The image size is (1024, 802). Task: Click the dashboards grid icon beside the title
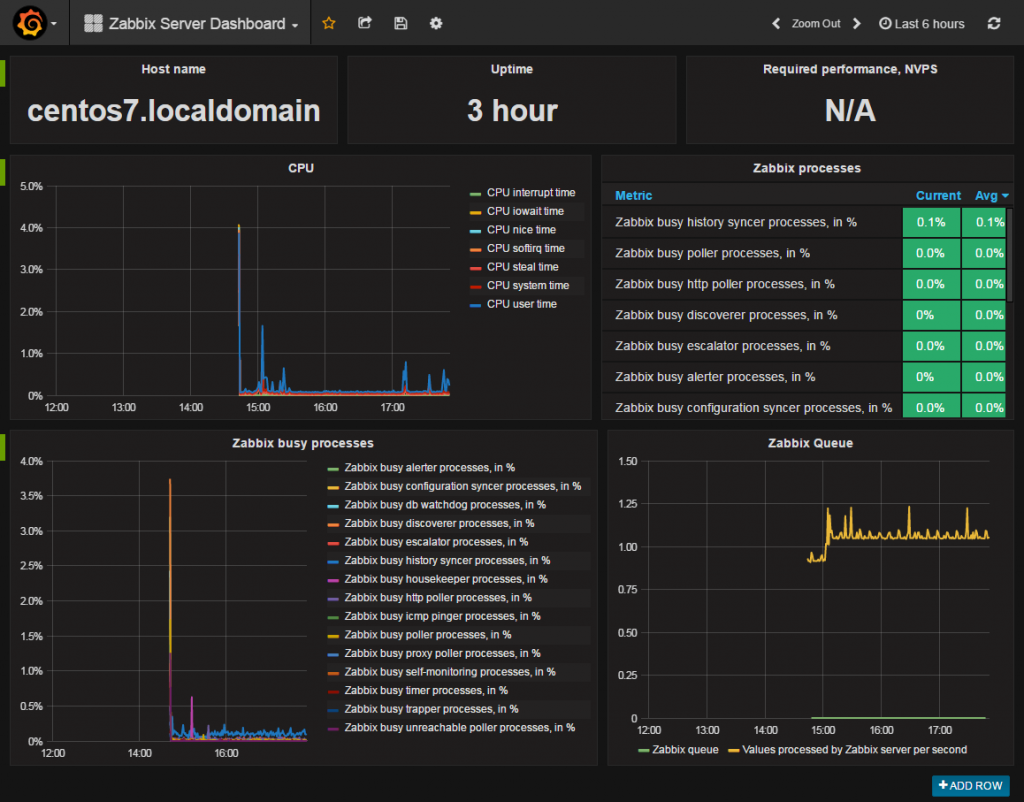coord(93,22)
